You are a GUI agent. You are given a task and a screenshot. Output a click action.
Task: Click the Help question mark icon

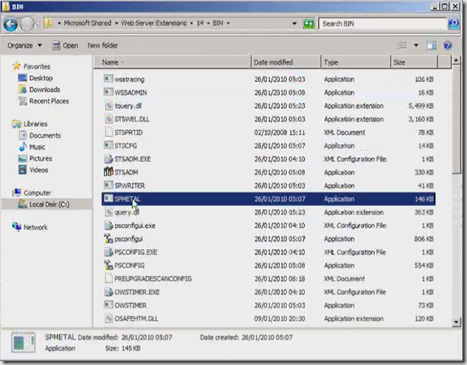pyautogui.click(x=448, y=45)
